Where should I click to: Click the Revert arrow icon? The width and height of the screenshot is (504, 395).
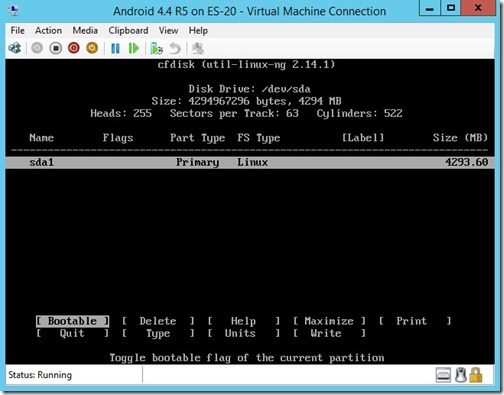click(x=175, y=49)
